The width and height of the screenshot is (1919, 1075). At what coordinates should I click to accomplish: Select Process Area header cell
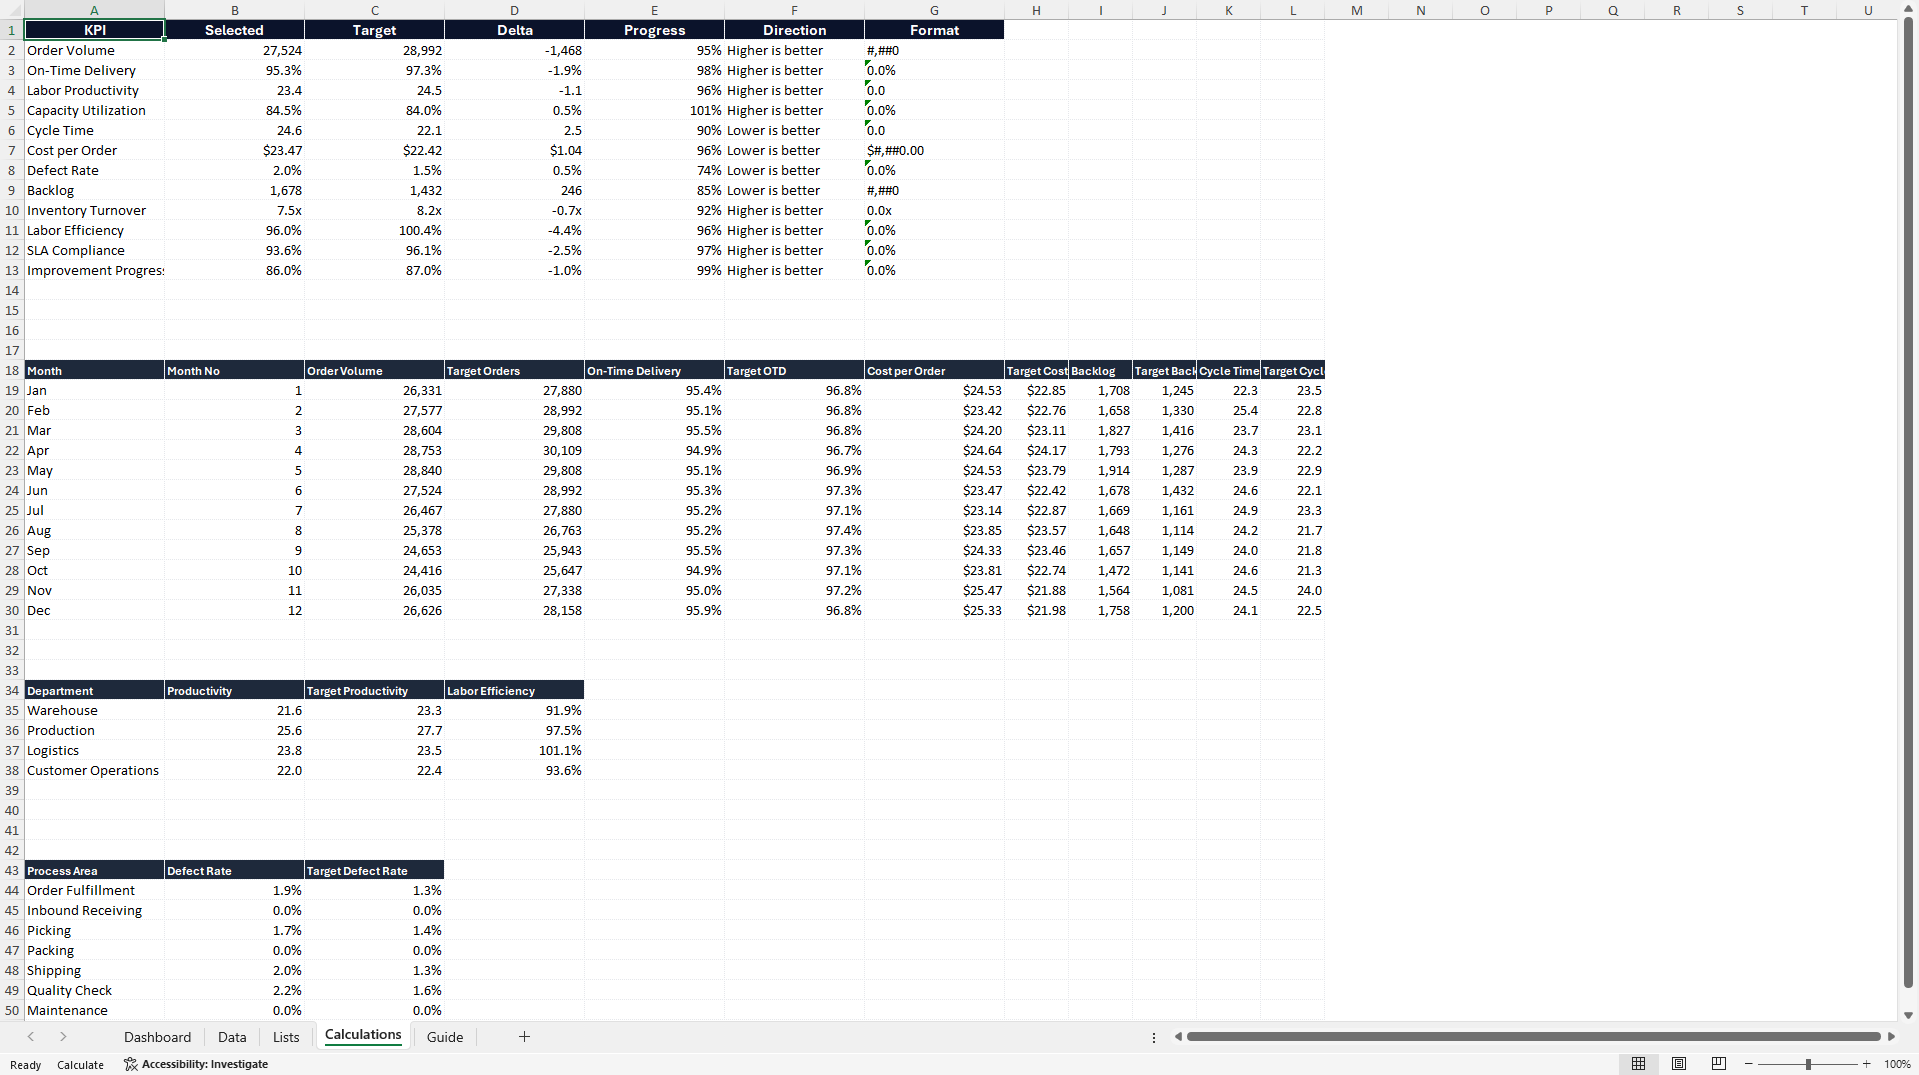coord(95,870)
